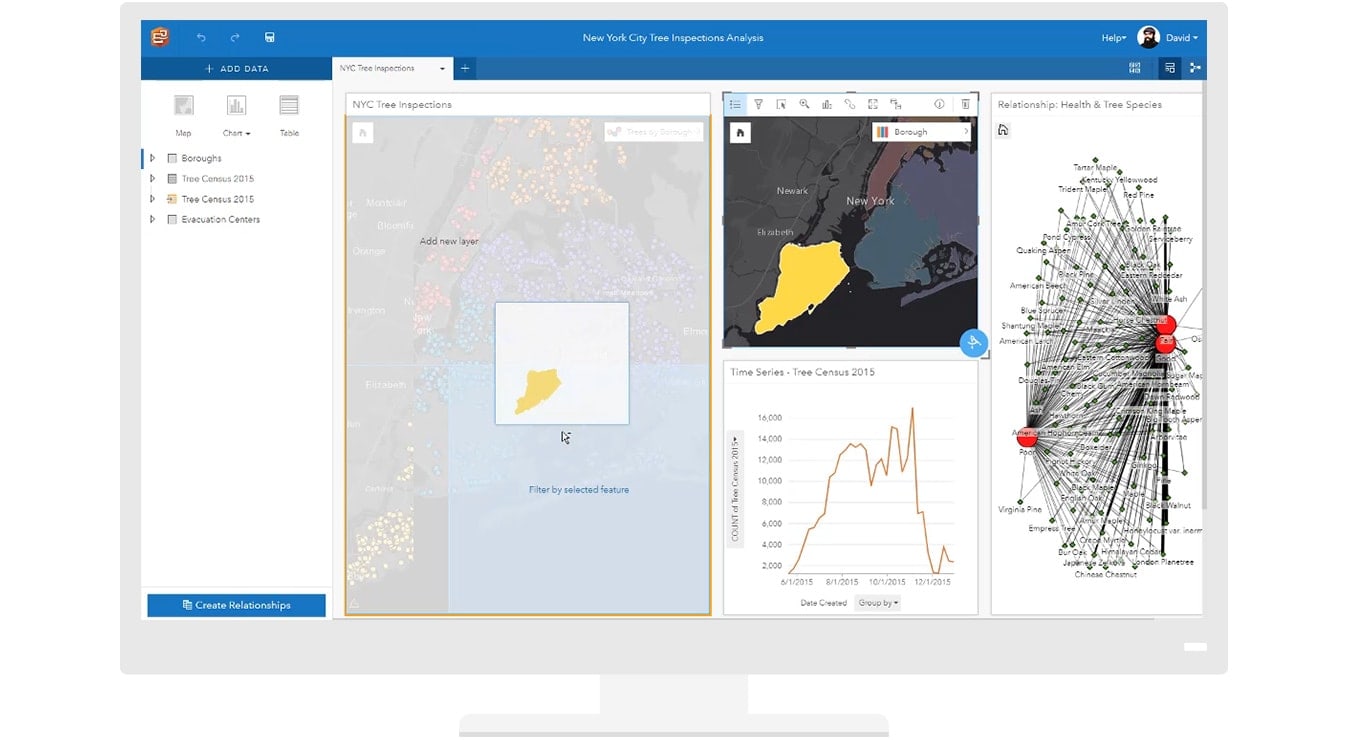The height and width of the screenshot is (740, 1350).
Task: Click the Filter by selected feature drop zone
Action: [579, 490]
